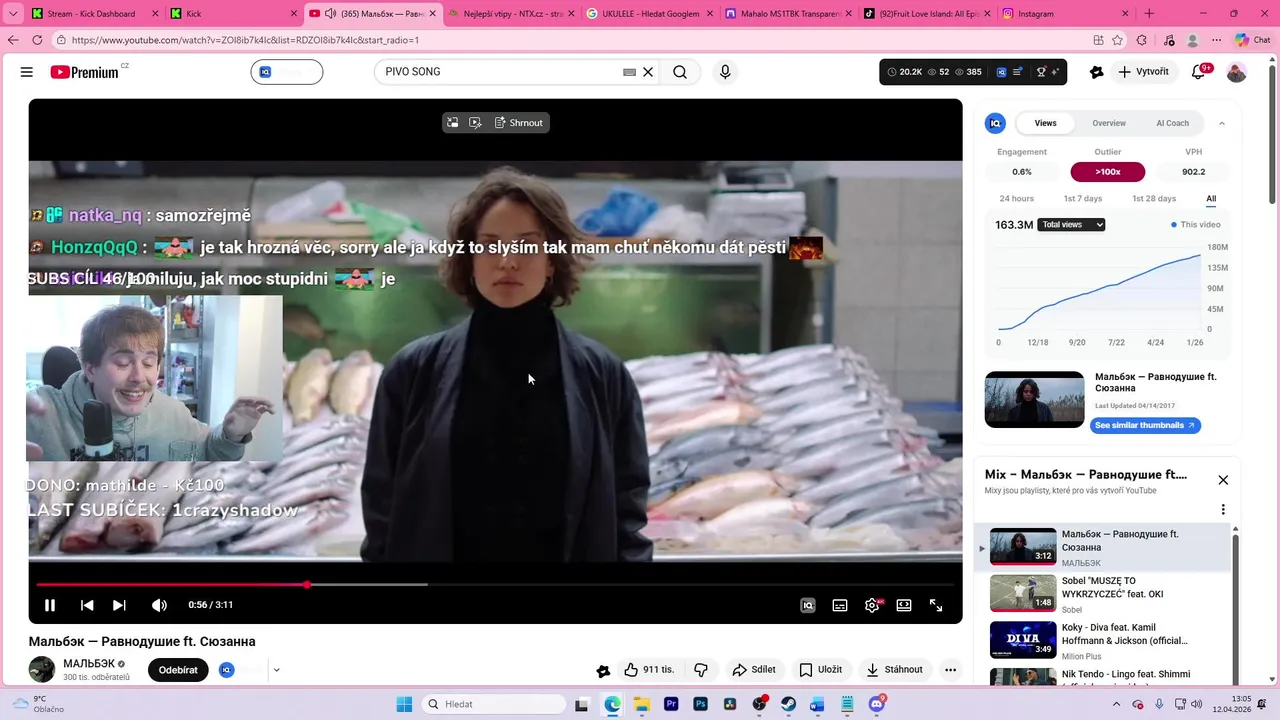The height and width of the screenshot is (720, 1280).
Task: Click the >100x Outlier badge
Action: click(1107, 172)
